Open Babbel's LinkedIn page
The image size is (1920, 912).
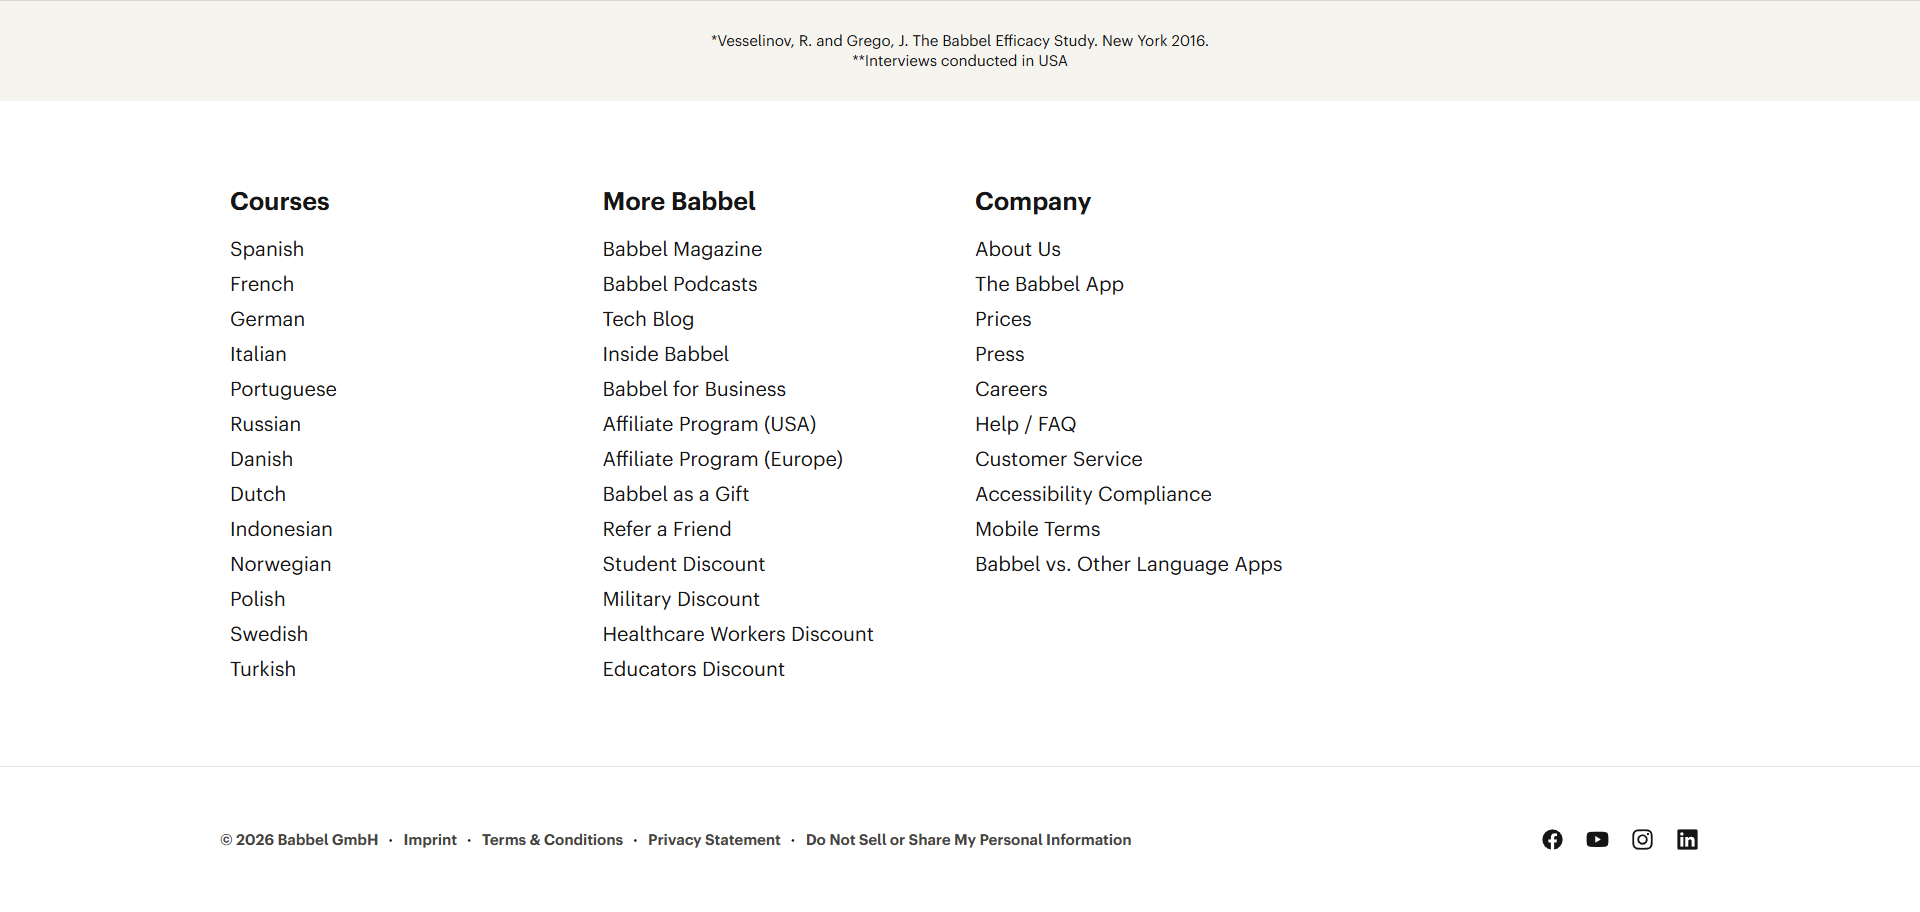(x=1687, y=840)
